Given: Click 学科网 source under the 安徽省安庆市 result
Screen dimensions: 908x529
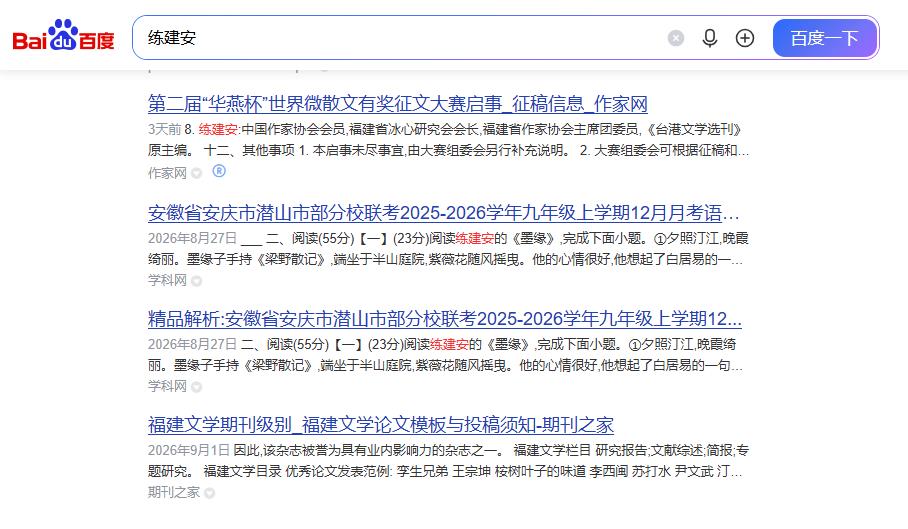Looking at the screenshot, I should [x=167, y=280].
